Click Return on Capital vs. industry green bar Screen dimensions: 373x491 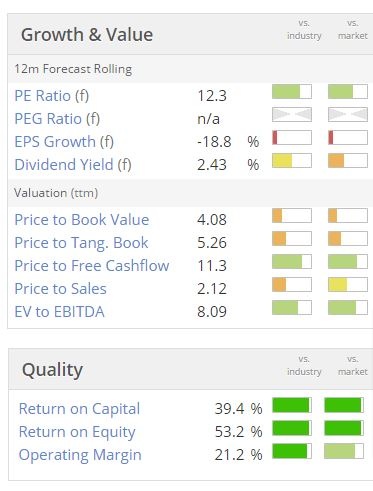(x=292, y=405)
